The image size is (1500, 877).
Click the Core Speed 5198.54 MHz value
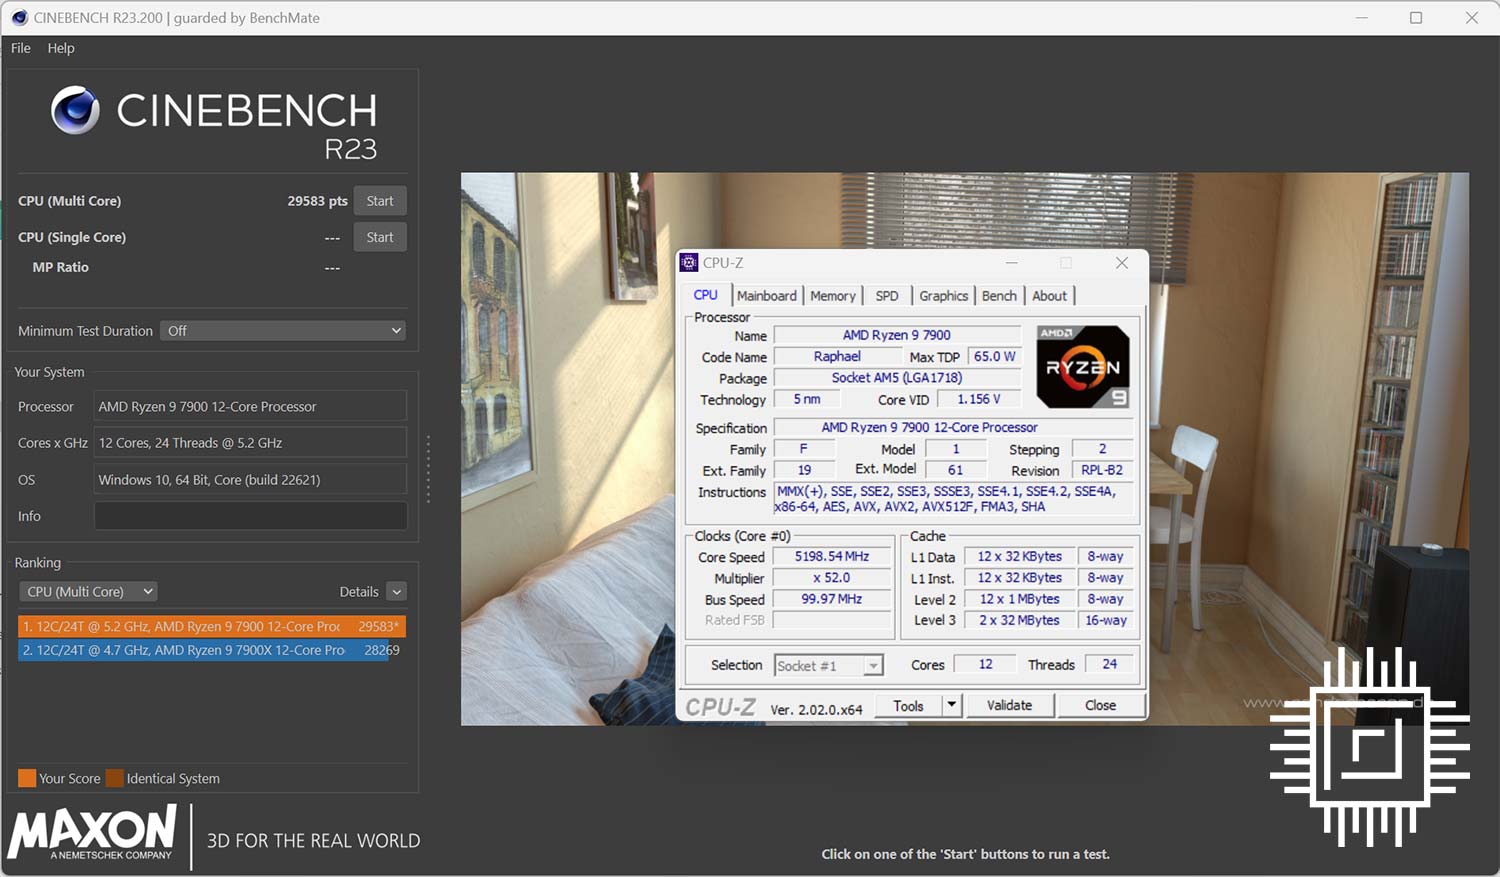[832, 556]
